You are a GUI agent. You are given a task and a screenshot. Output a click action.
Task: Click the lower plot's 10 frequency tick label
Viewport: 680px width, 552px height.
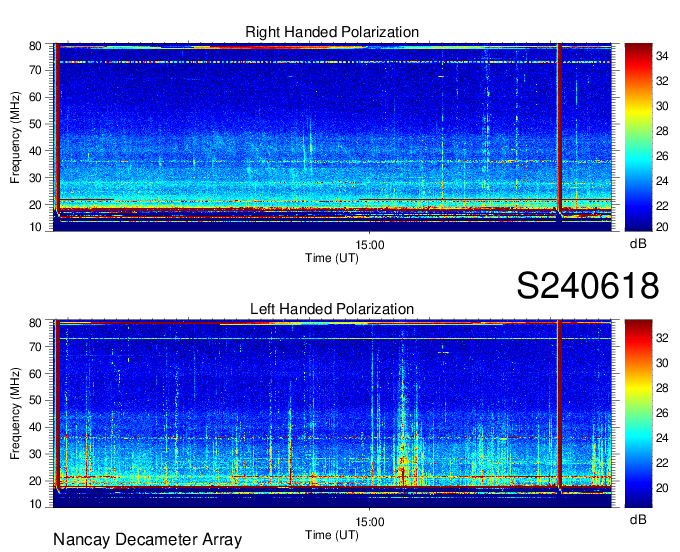pos(35,504)
